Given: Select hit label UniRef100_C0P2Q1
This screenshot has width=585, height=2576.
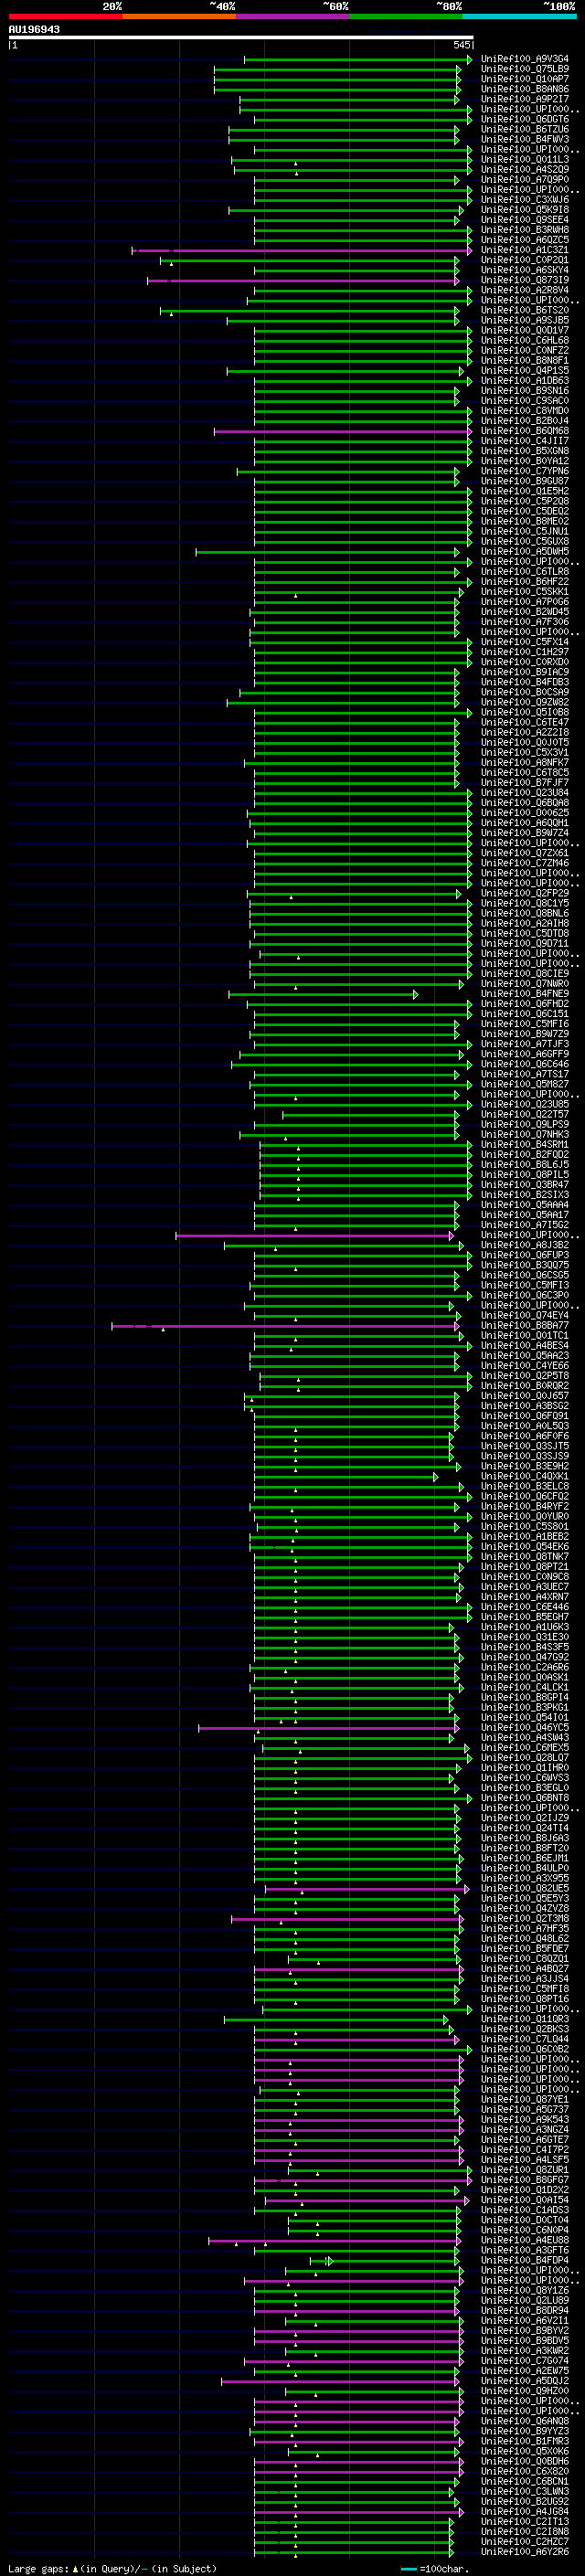Looking at the screenshot, I should click(525, 260).
